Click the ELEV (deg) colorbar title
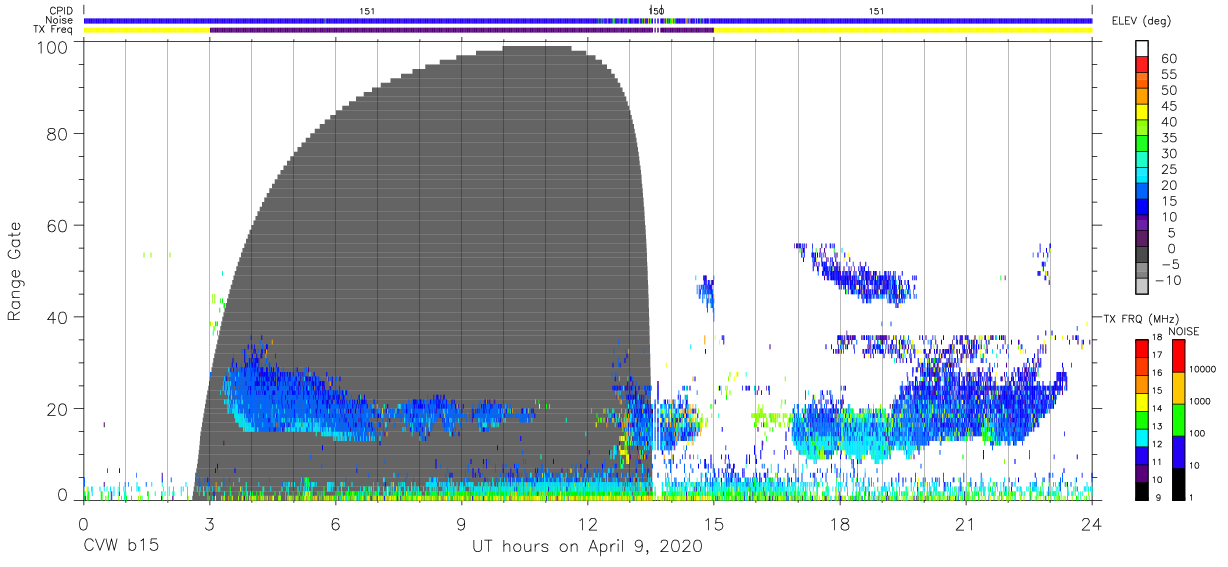The width and height of the screenshot is (1228, 567). (x=1141, y=21)
